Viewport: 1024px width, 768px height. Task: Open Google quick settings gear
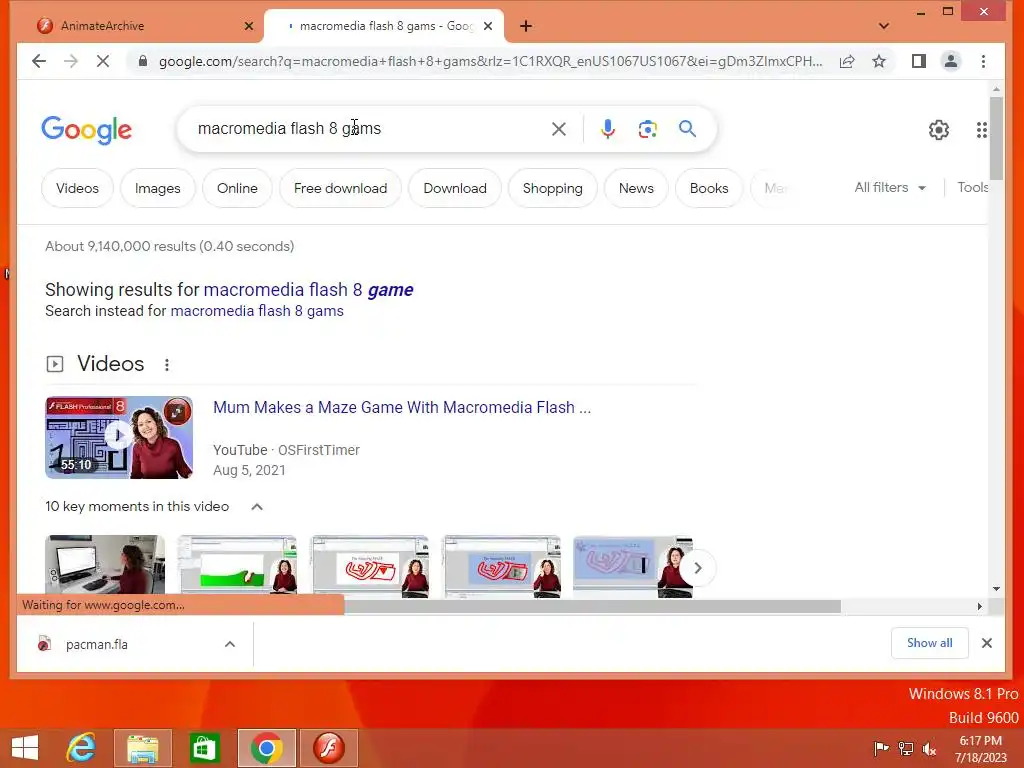[938, 130]
